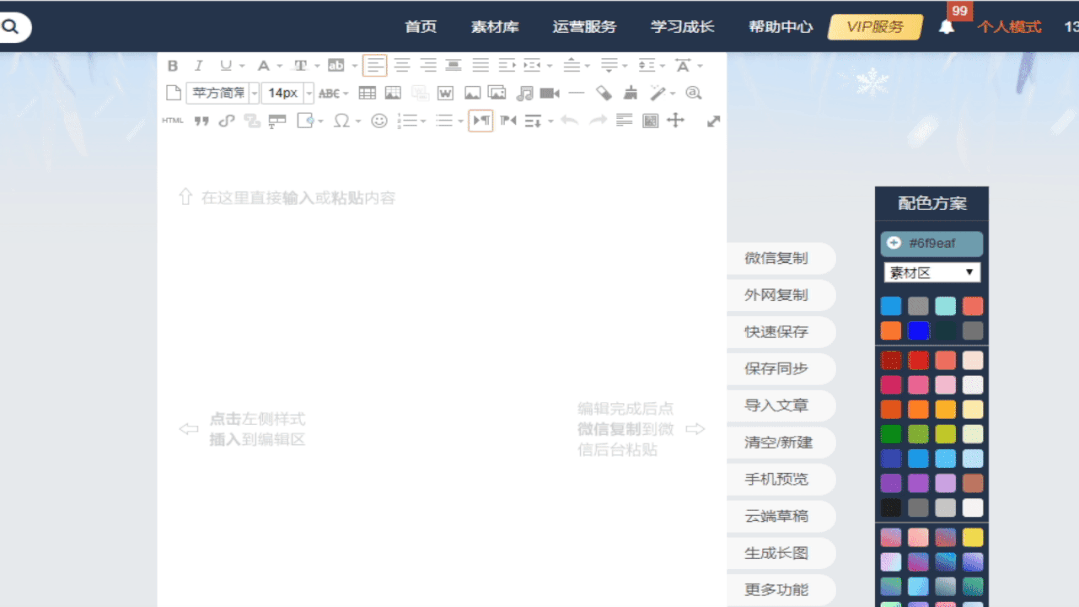This screenshot has height=607, width=1079.
Task: Insert a table into the editor
Action: click(x=367, y=93)
